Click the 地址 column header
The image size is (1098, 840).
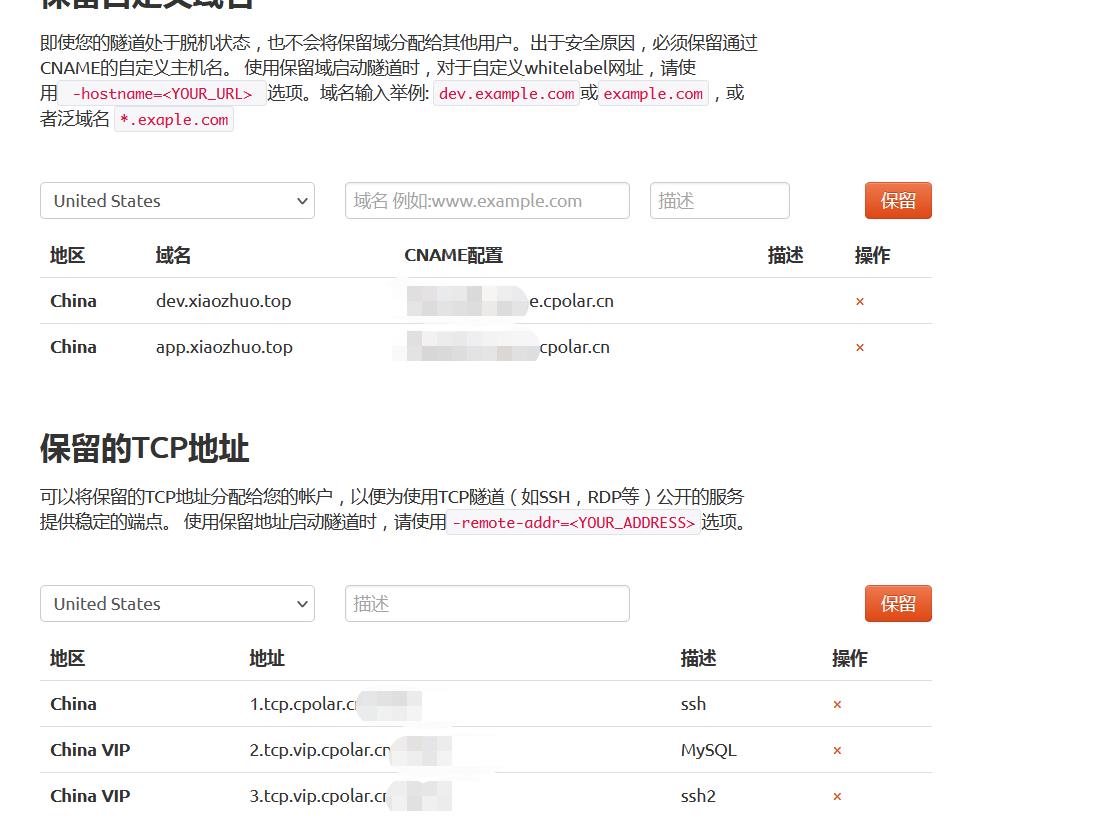pyautogui.click(x=267, y=658)
